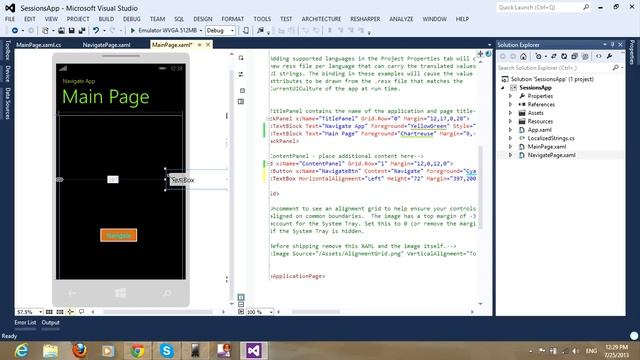Click the Save All toolbar icon
The image size is (640, 360).
pos(82,31)
